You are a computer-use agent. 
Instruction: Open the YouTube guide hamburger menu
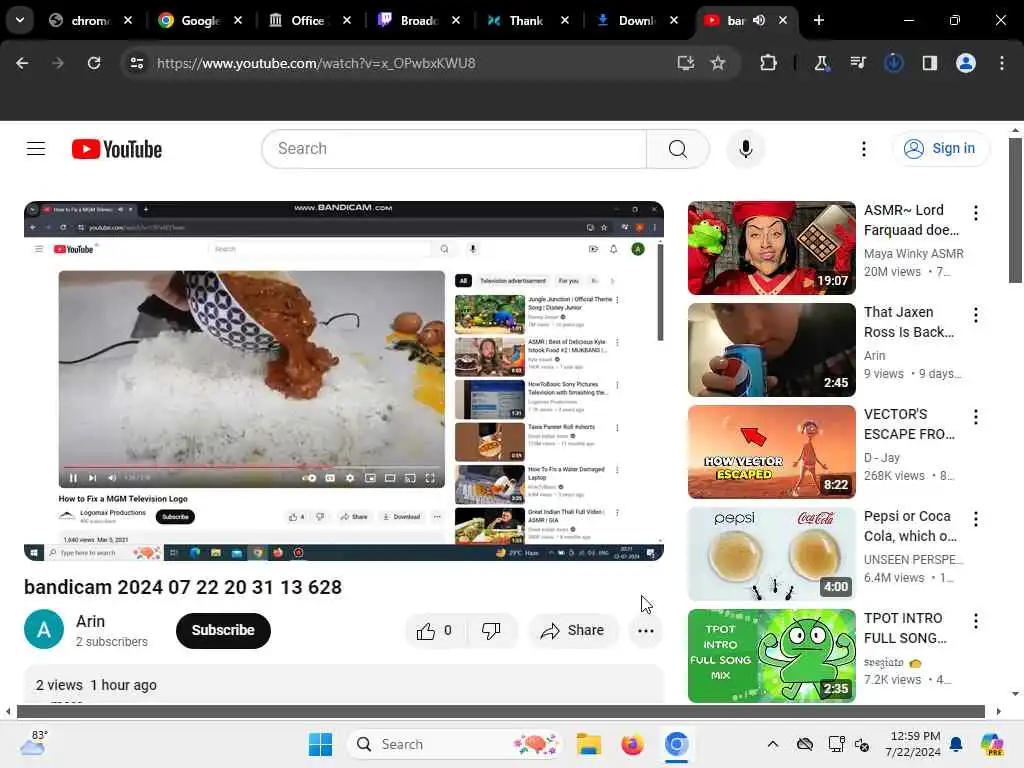(36, 149)
